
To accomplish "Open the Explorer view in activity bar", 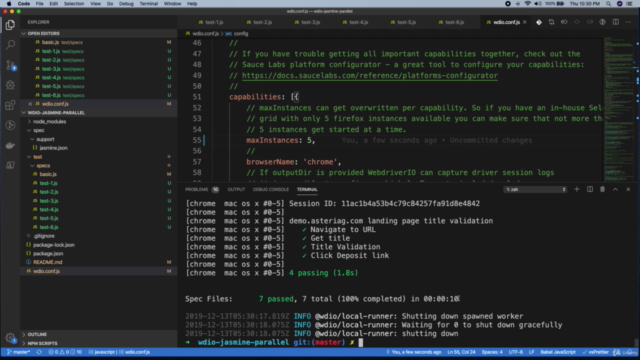I will tap(10, 25).
